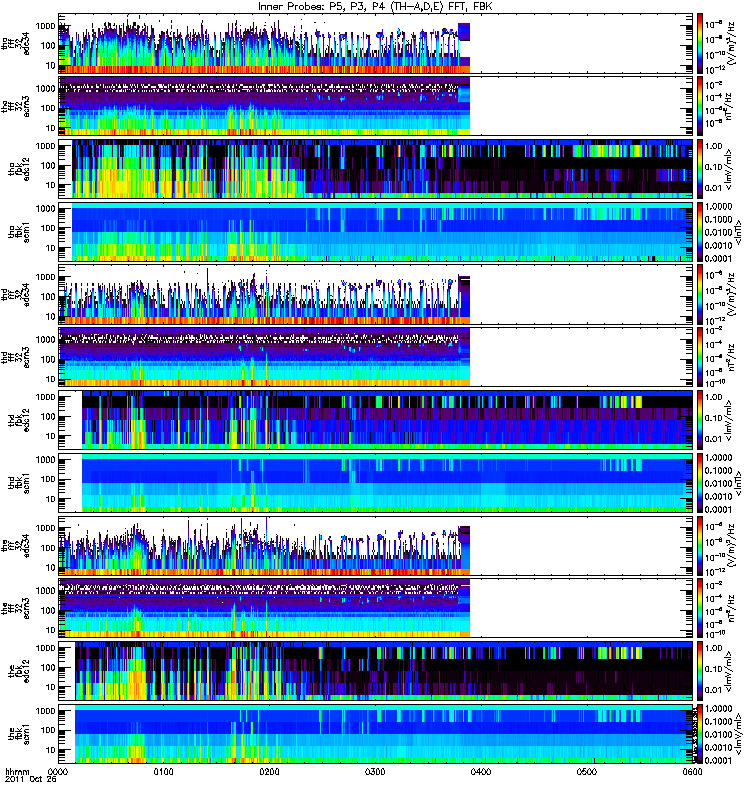Click the 'the fff 32 edc34' y-axis label
Viewport: 750px width, 800px height.
point(15,545)
